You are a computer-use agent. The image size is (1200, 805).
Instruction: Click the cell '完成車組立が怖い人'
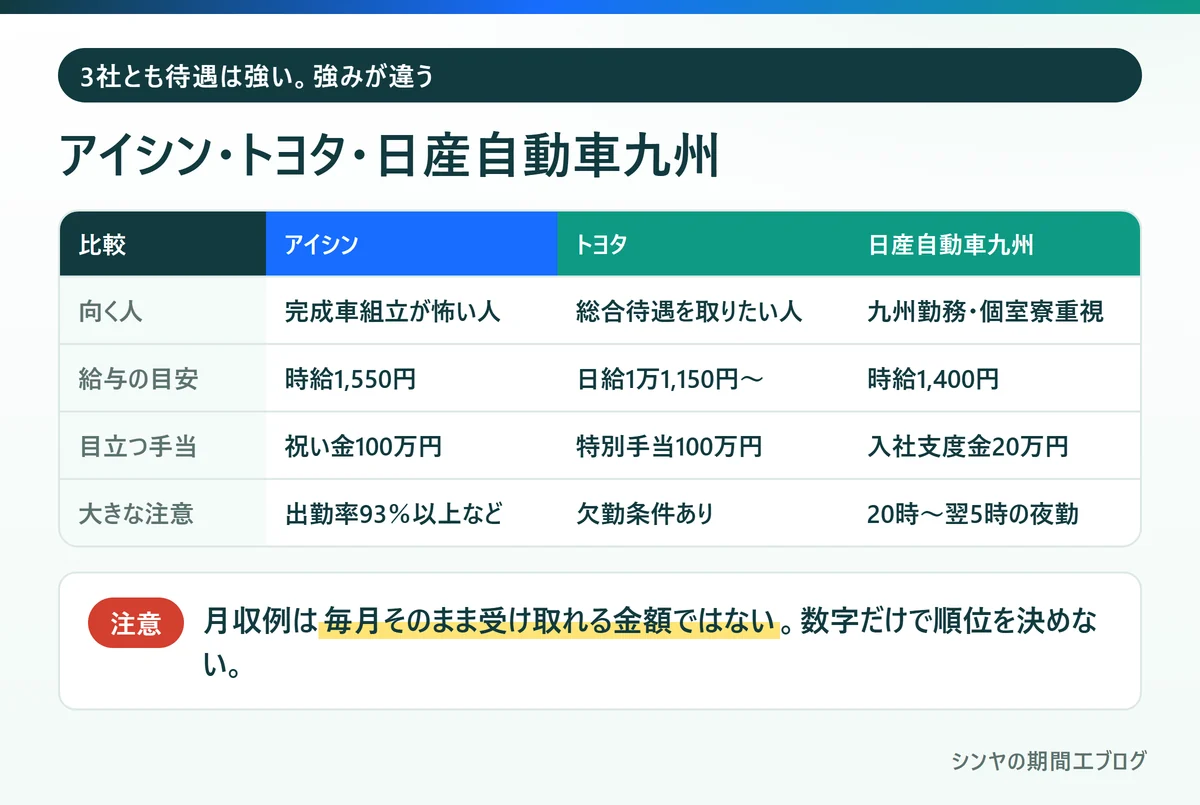(x=411, y=311)
